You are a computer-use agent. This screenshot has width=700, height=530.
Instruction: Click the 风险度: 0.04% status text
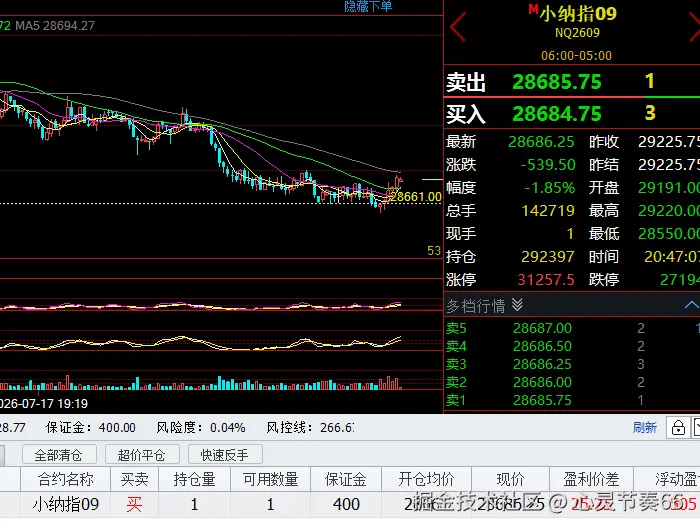point(201,428)
